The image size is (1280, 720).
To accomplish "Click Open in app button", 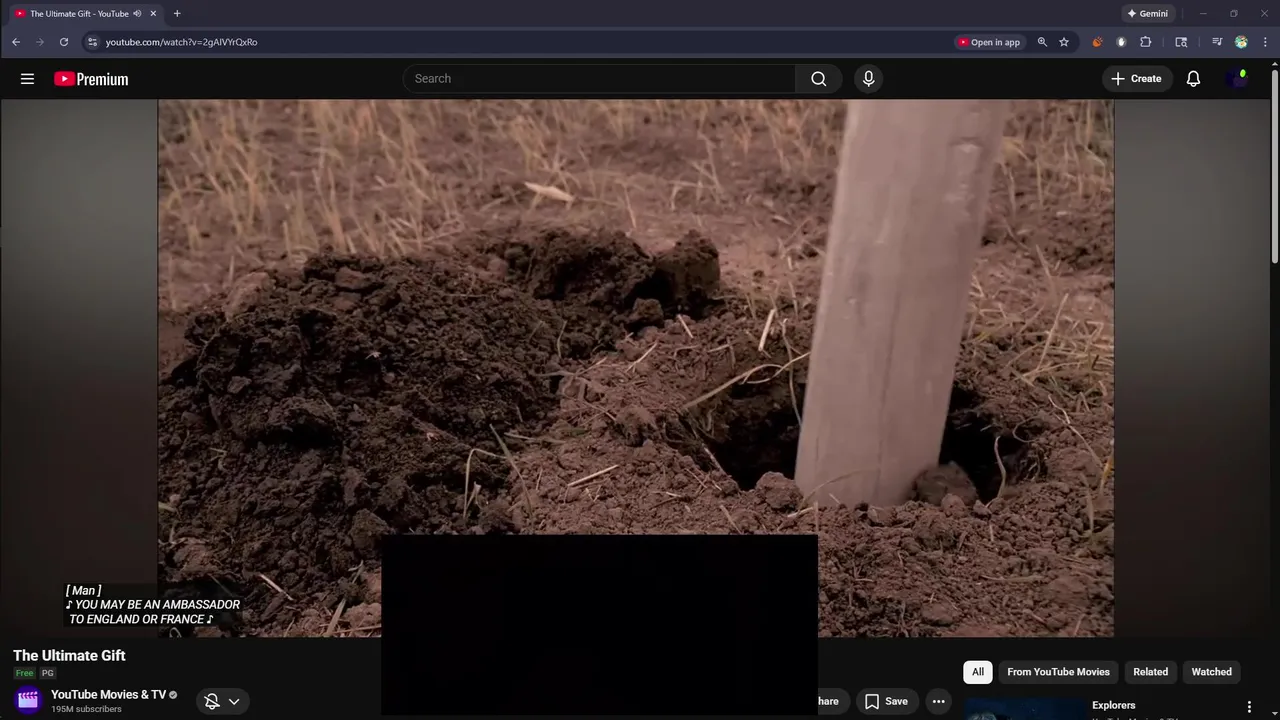I will pyautogui.click(x=989, y=42).
